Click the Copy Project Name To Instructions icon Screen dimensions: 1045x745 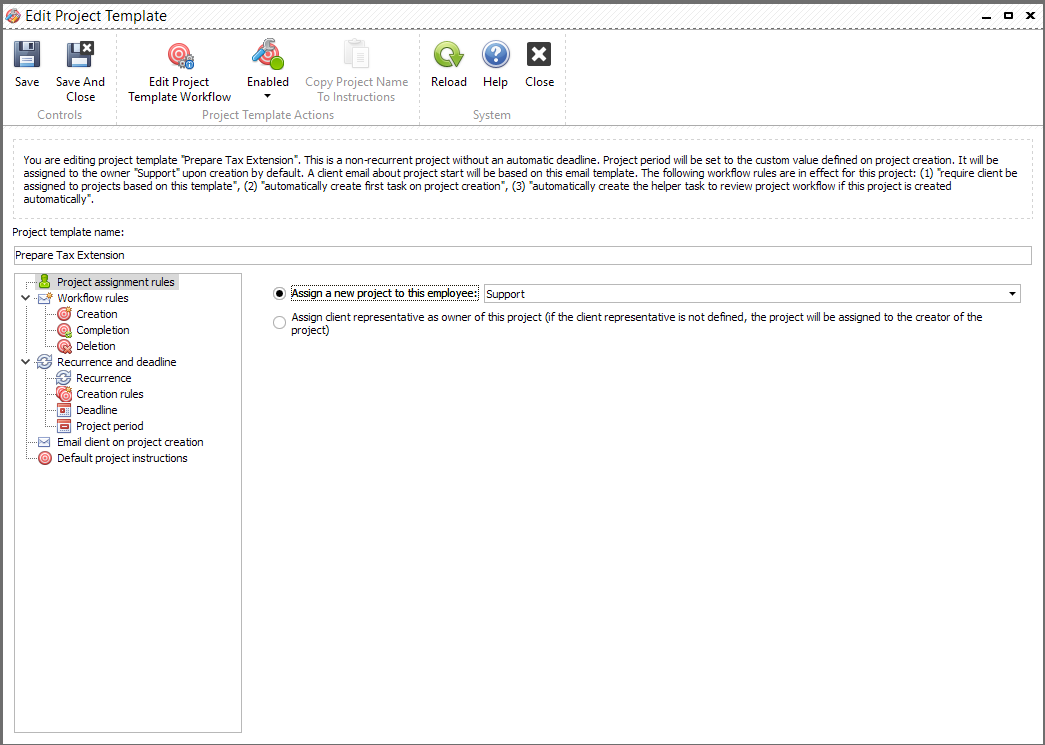[357, 55]
